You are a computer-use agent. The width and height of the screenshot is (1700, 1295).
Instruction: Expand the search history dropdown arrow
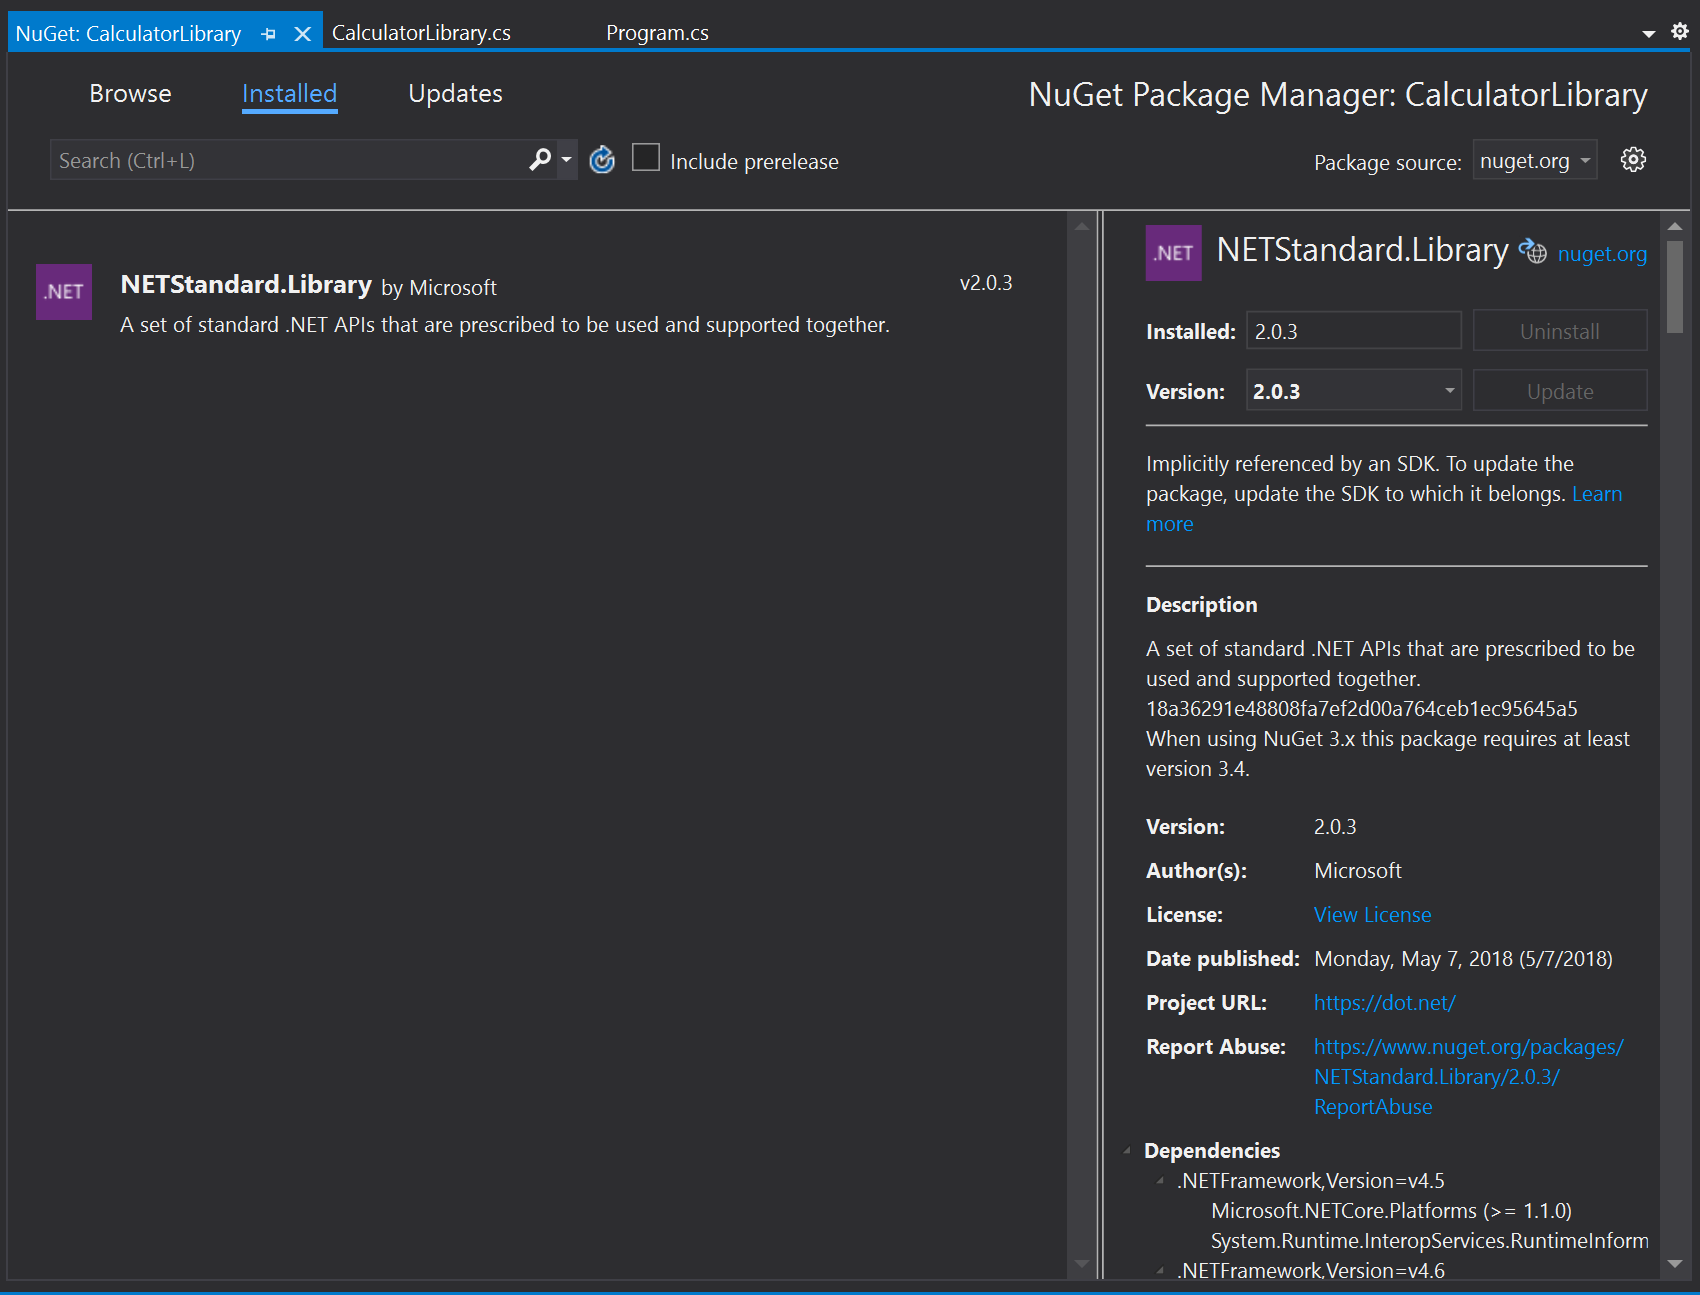(x=566, y=160)
